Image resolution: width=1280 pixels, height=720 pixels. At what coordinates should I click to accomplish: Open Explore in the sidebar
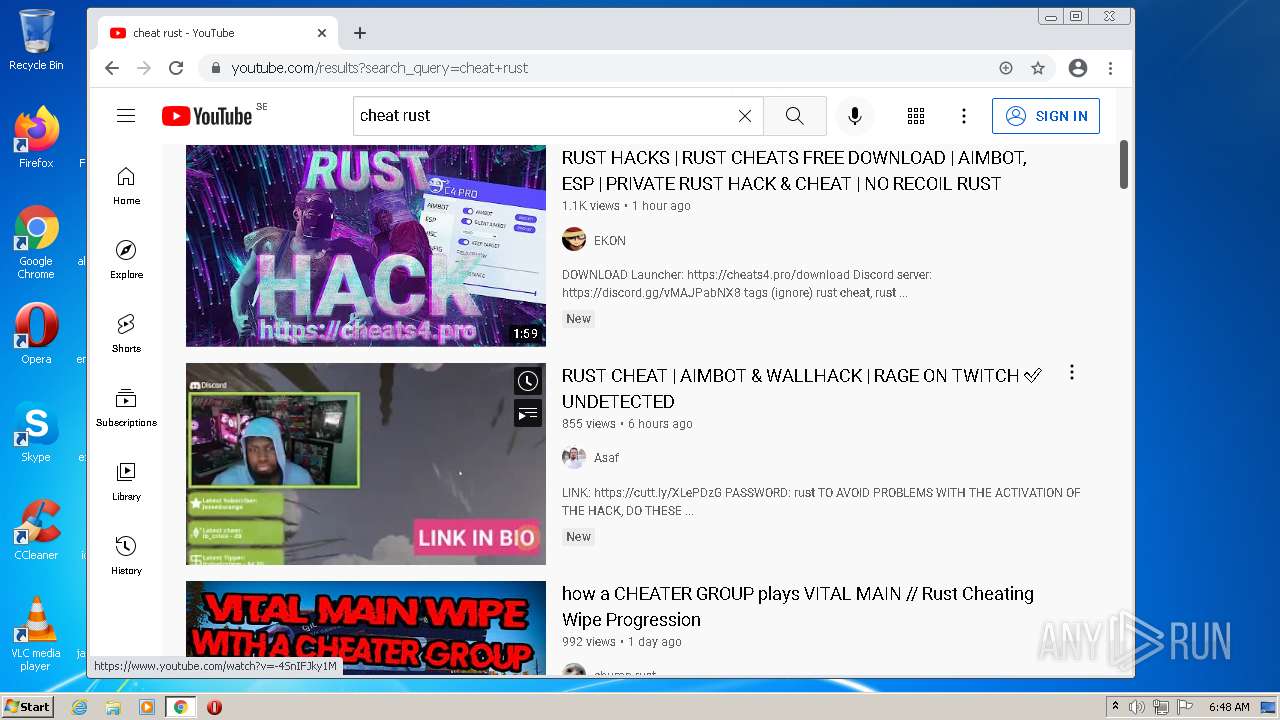pos(126,260)
